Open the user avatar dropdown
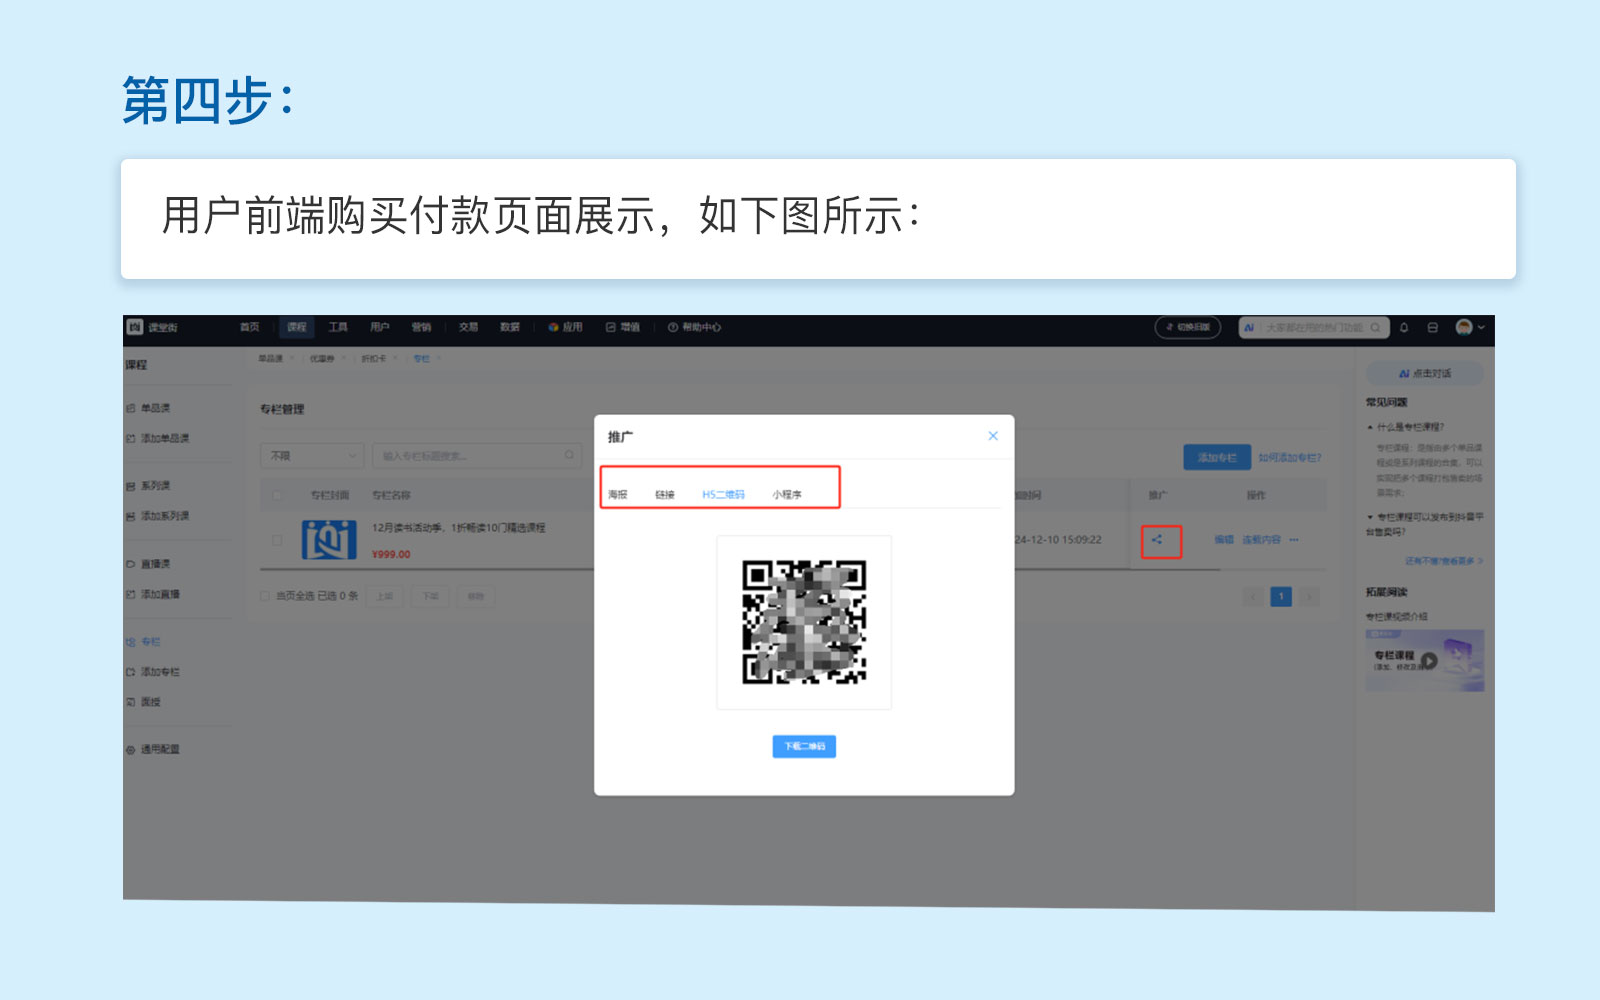1600x1000 pixels. pos(1470,327)
